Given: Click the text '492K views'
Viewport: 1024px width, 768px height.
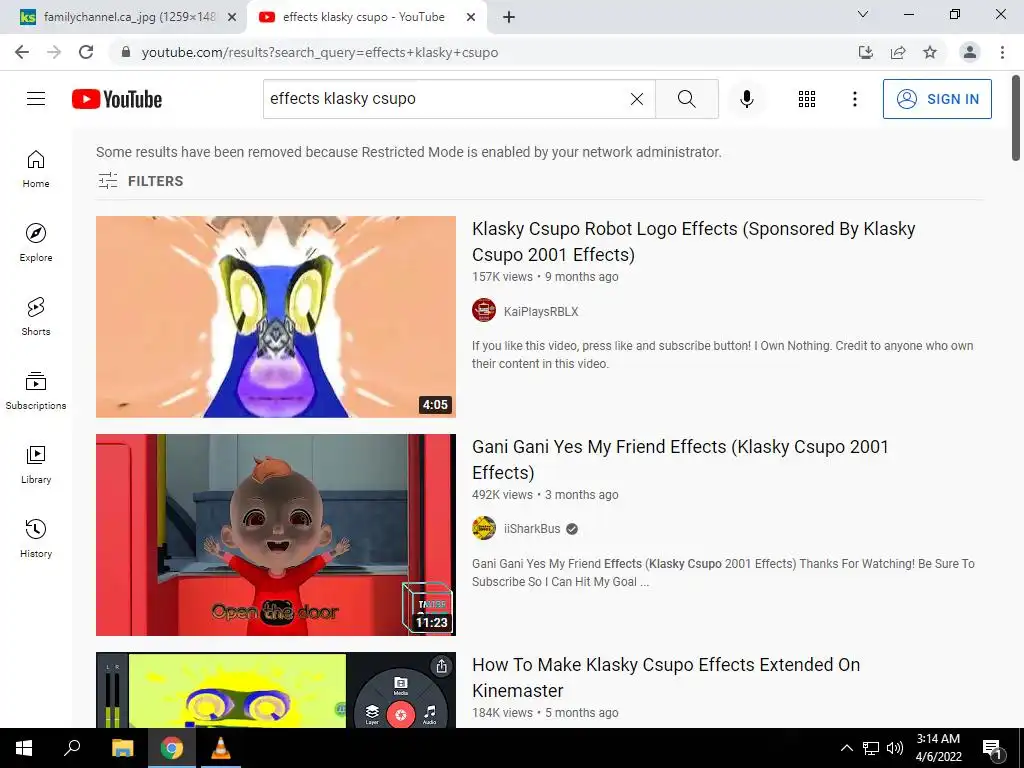Looking at the screenshot, I should tap(502, 495).
